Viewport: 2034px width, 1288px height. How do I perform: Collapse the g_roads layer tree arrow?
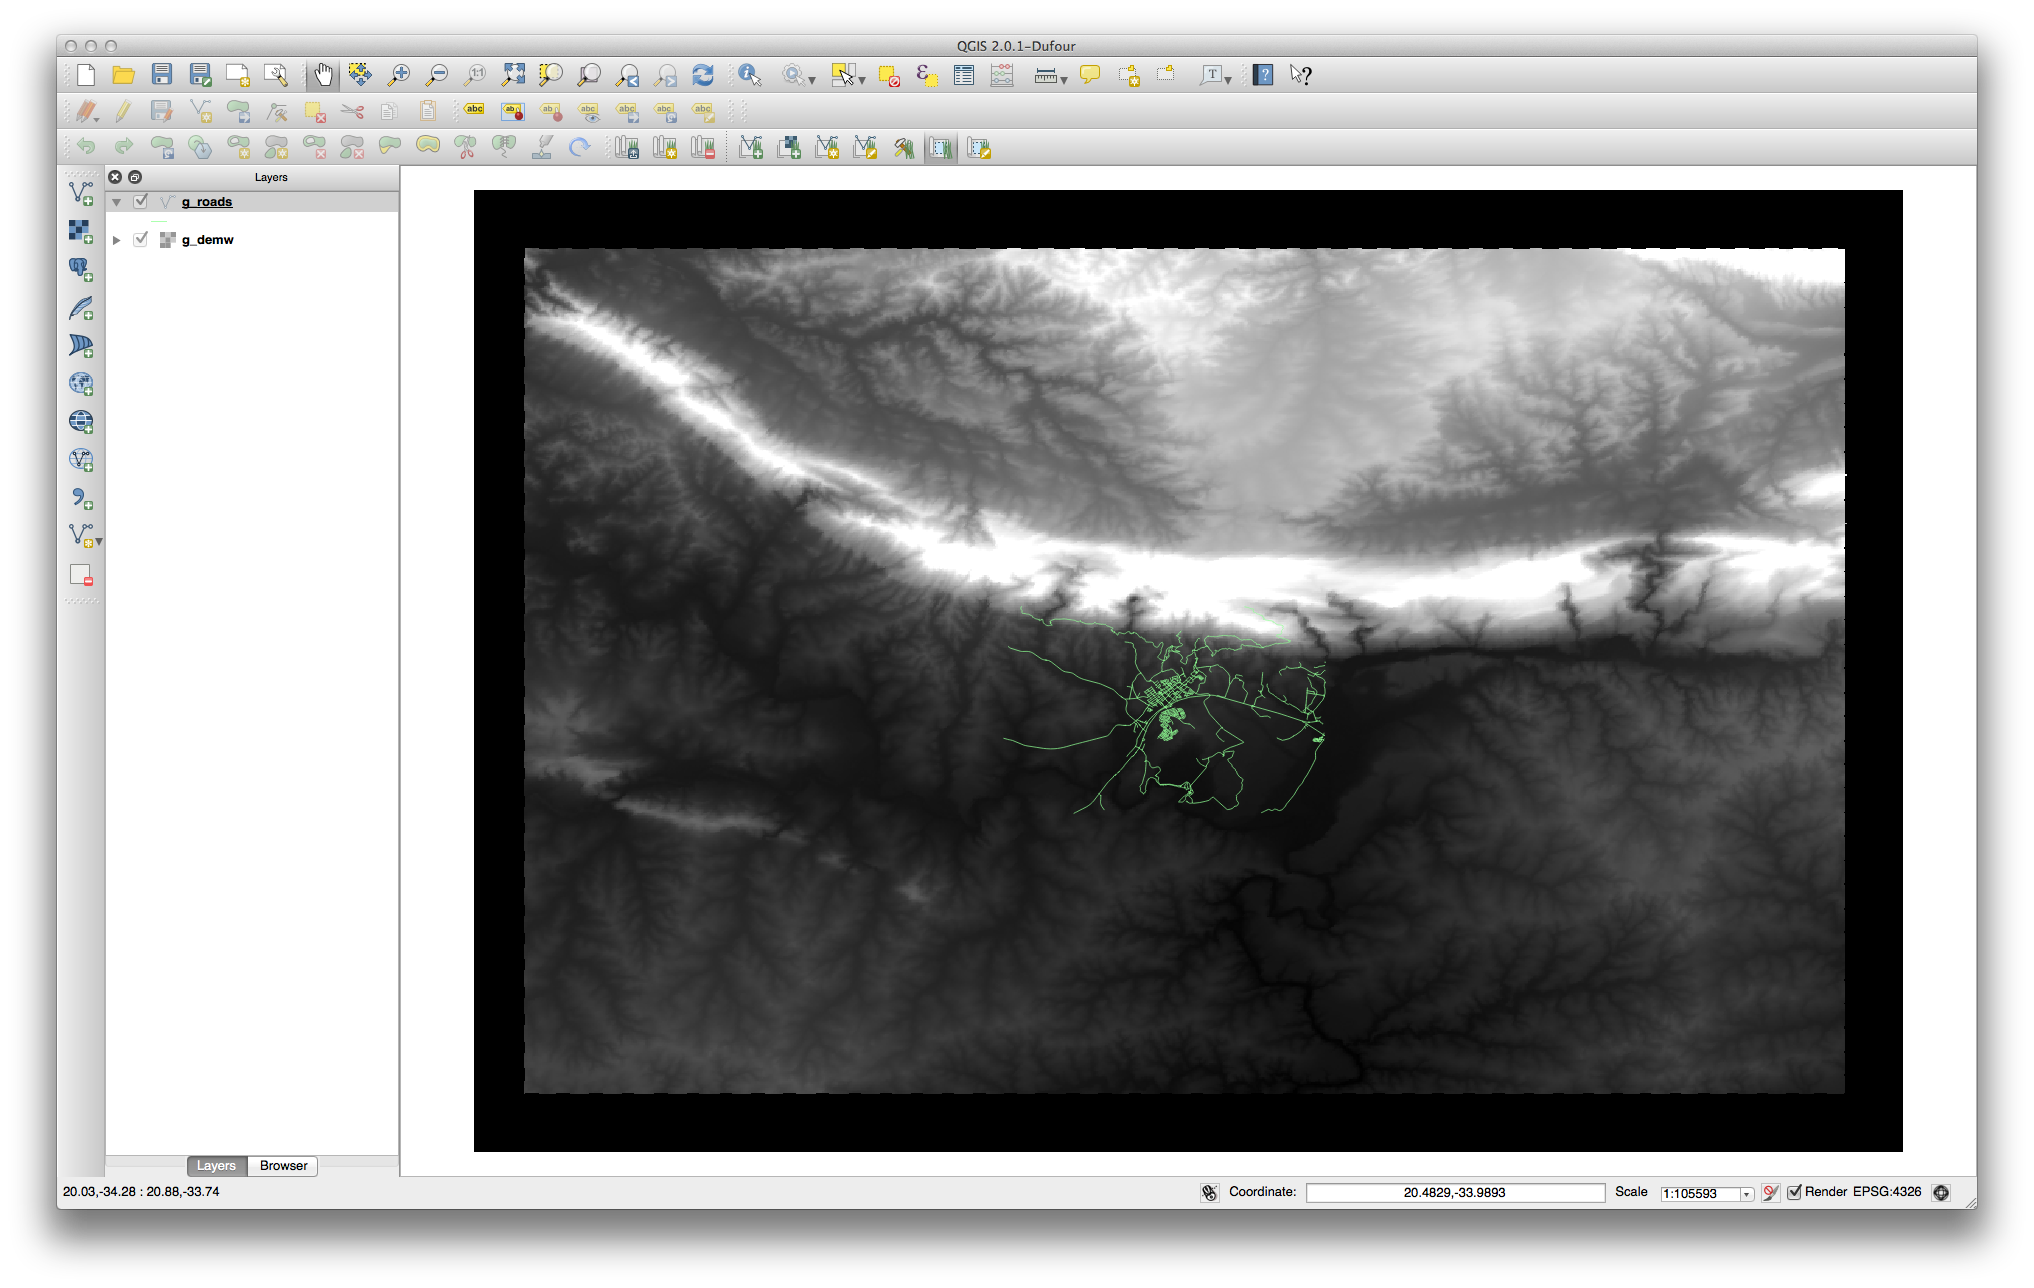[117, 202]
